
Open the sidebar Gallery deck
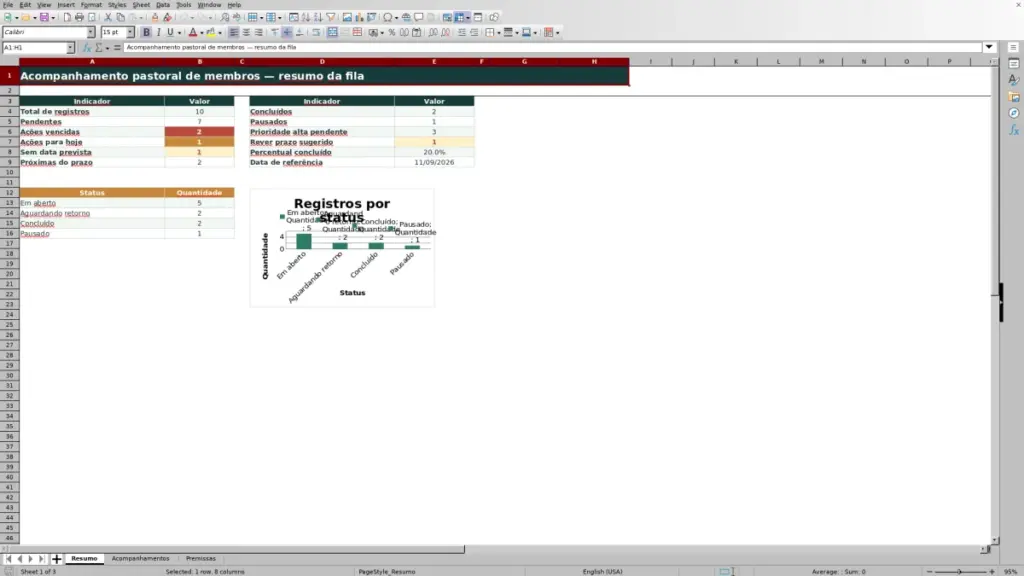click(x=1014, y=97)
